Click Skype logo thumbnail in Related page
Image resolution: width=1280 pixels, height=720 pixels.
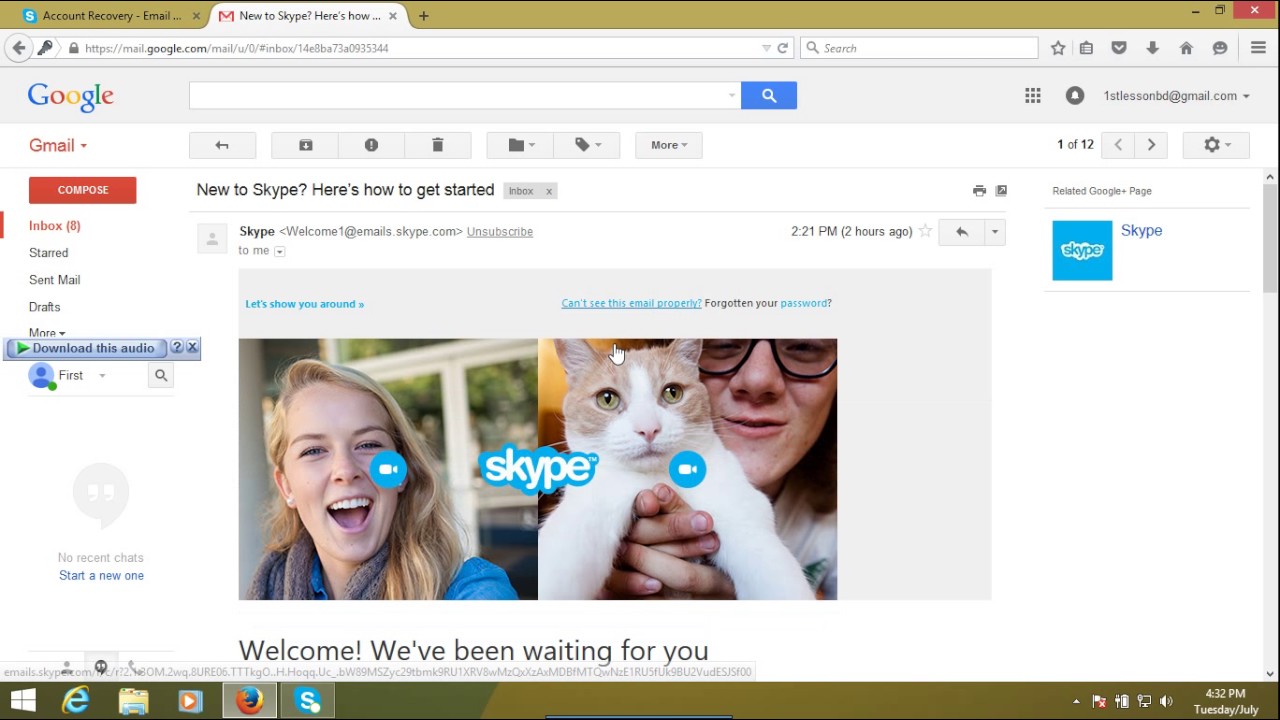(x=1082, y=250)
